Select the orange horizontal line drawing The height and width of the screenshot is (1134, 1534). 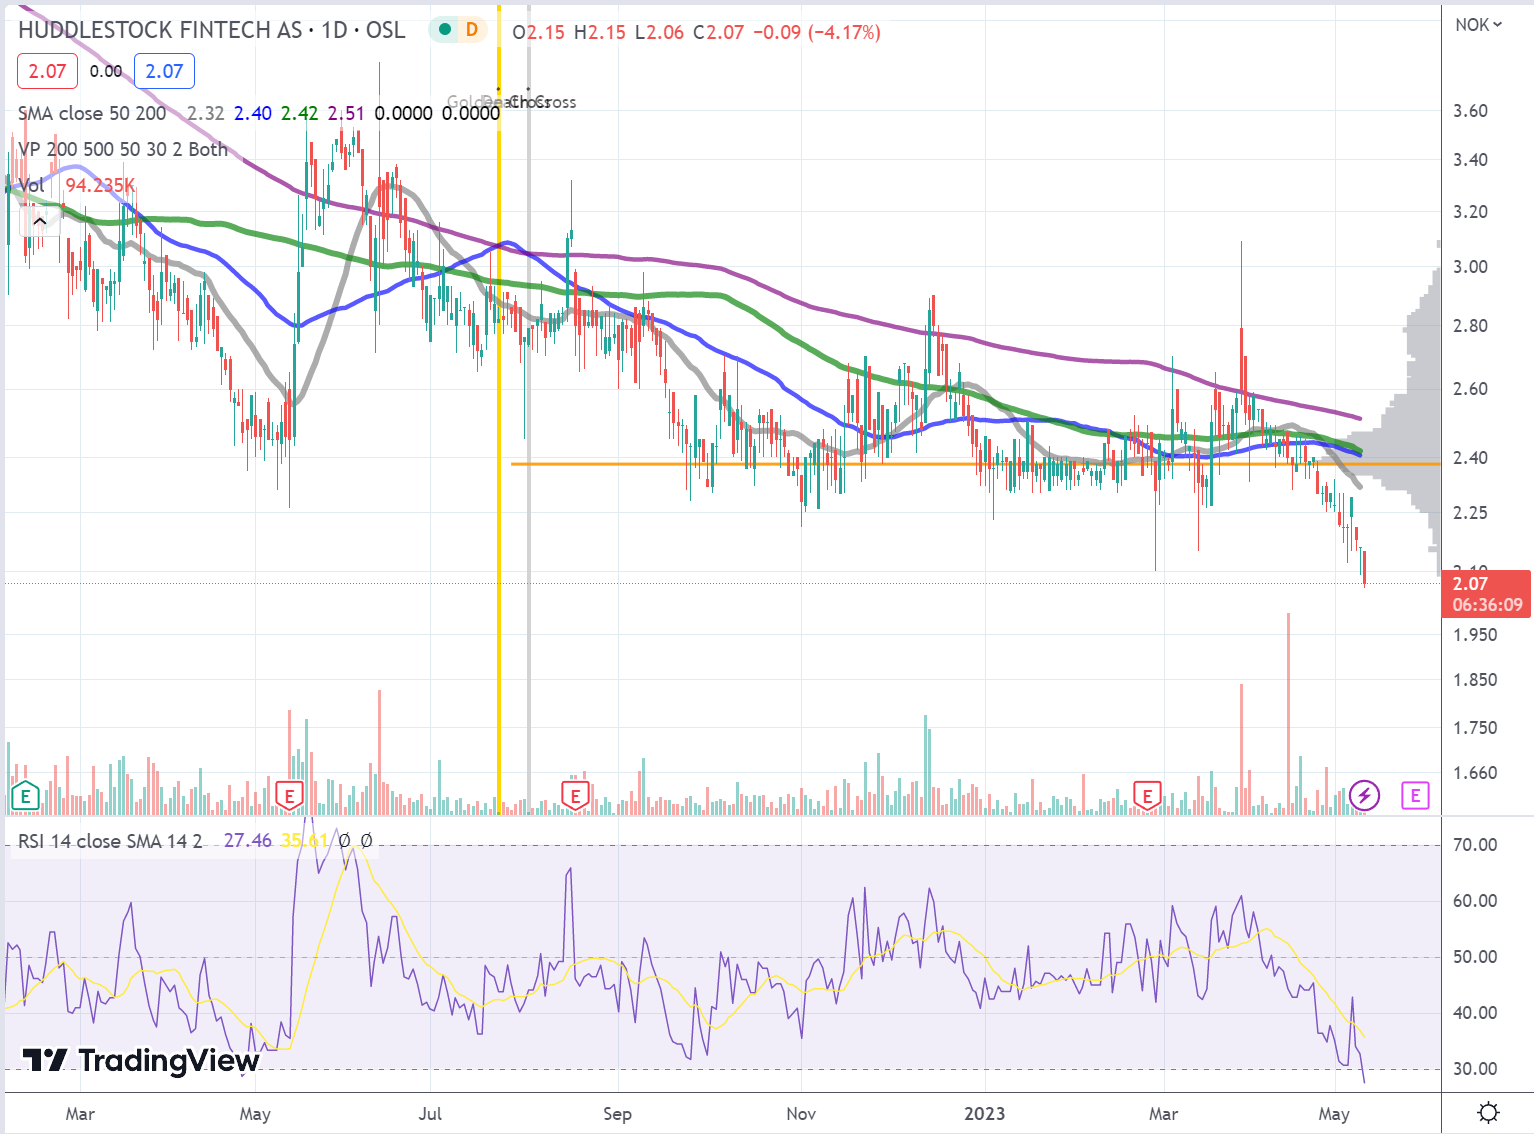[x=975, y=464]
